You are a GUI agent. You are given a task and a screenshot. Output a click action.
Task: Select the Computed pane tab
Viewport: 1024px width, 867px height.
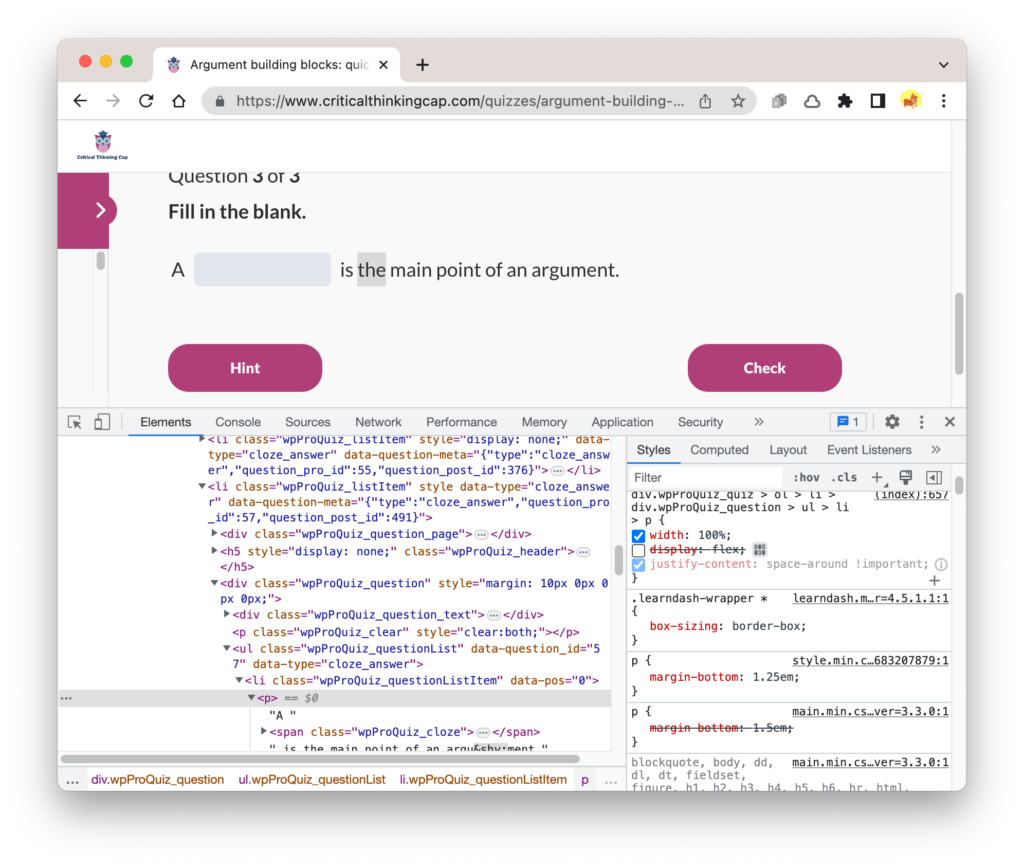point(720,450)
